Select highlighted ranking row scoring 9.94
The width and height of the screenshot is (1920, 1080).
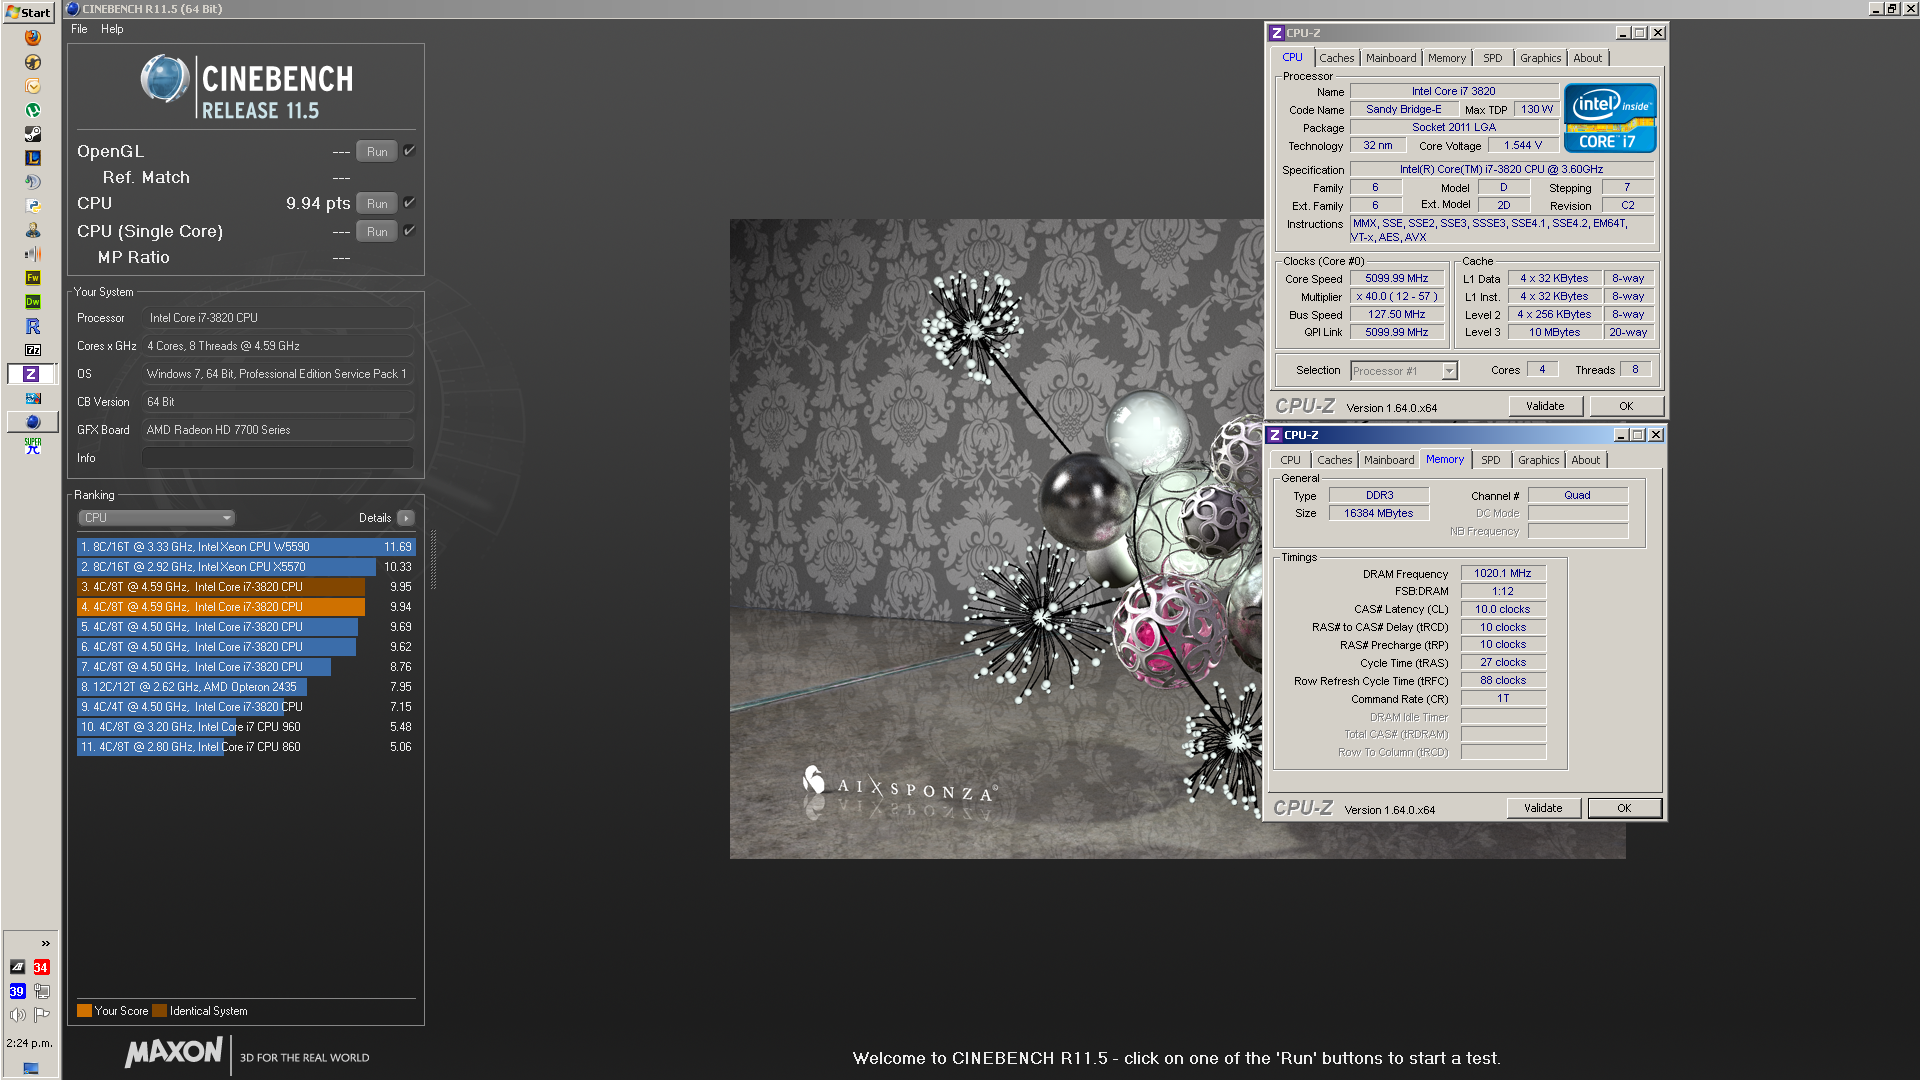pos(246,607)
